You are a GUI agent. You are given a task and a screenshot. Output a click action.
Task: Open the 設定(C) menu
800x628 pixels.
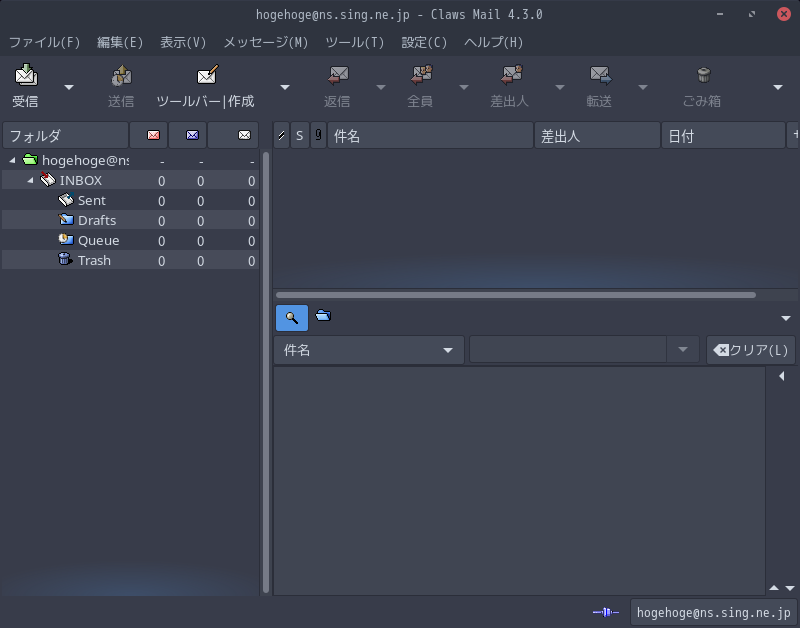point(424,42)
